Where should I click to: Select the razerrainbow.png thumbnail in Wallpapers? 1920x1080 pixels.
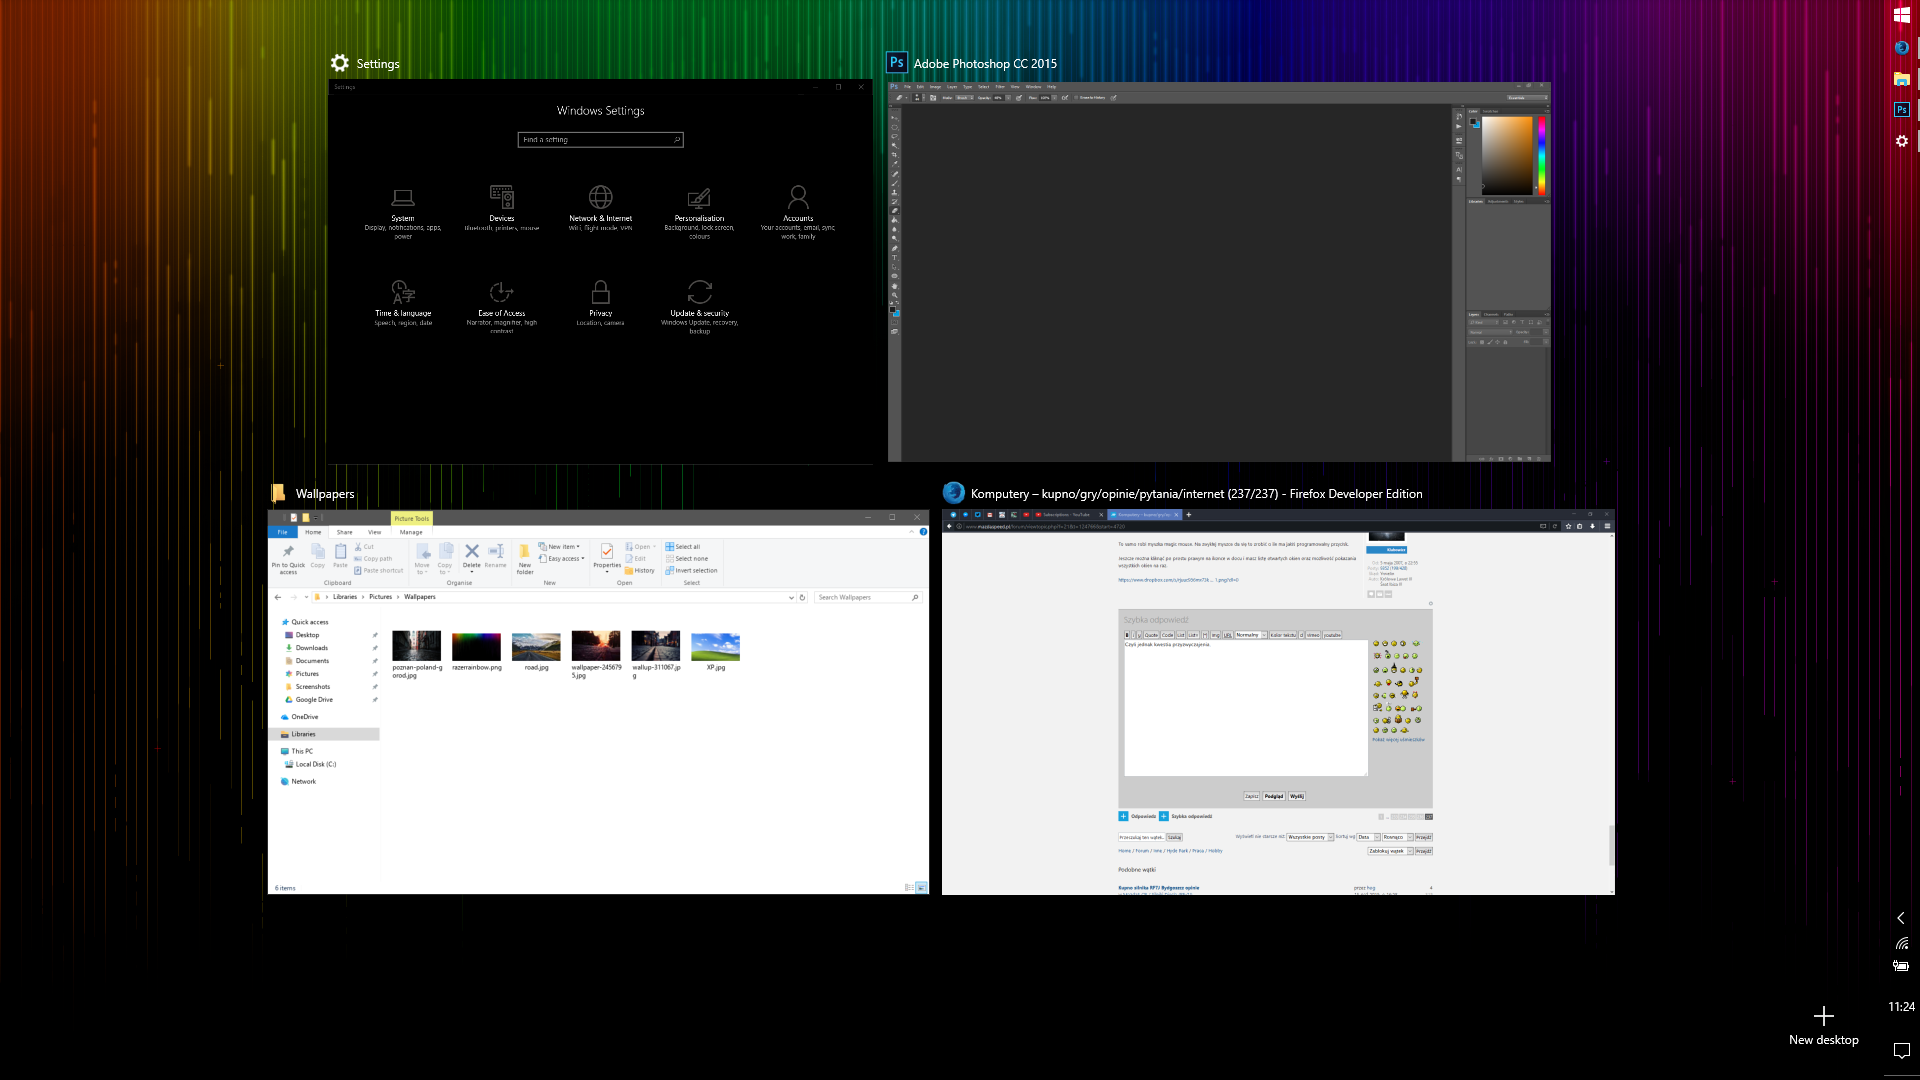(476, 647)
